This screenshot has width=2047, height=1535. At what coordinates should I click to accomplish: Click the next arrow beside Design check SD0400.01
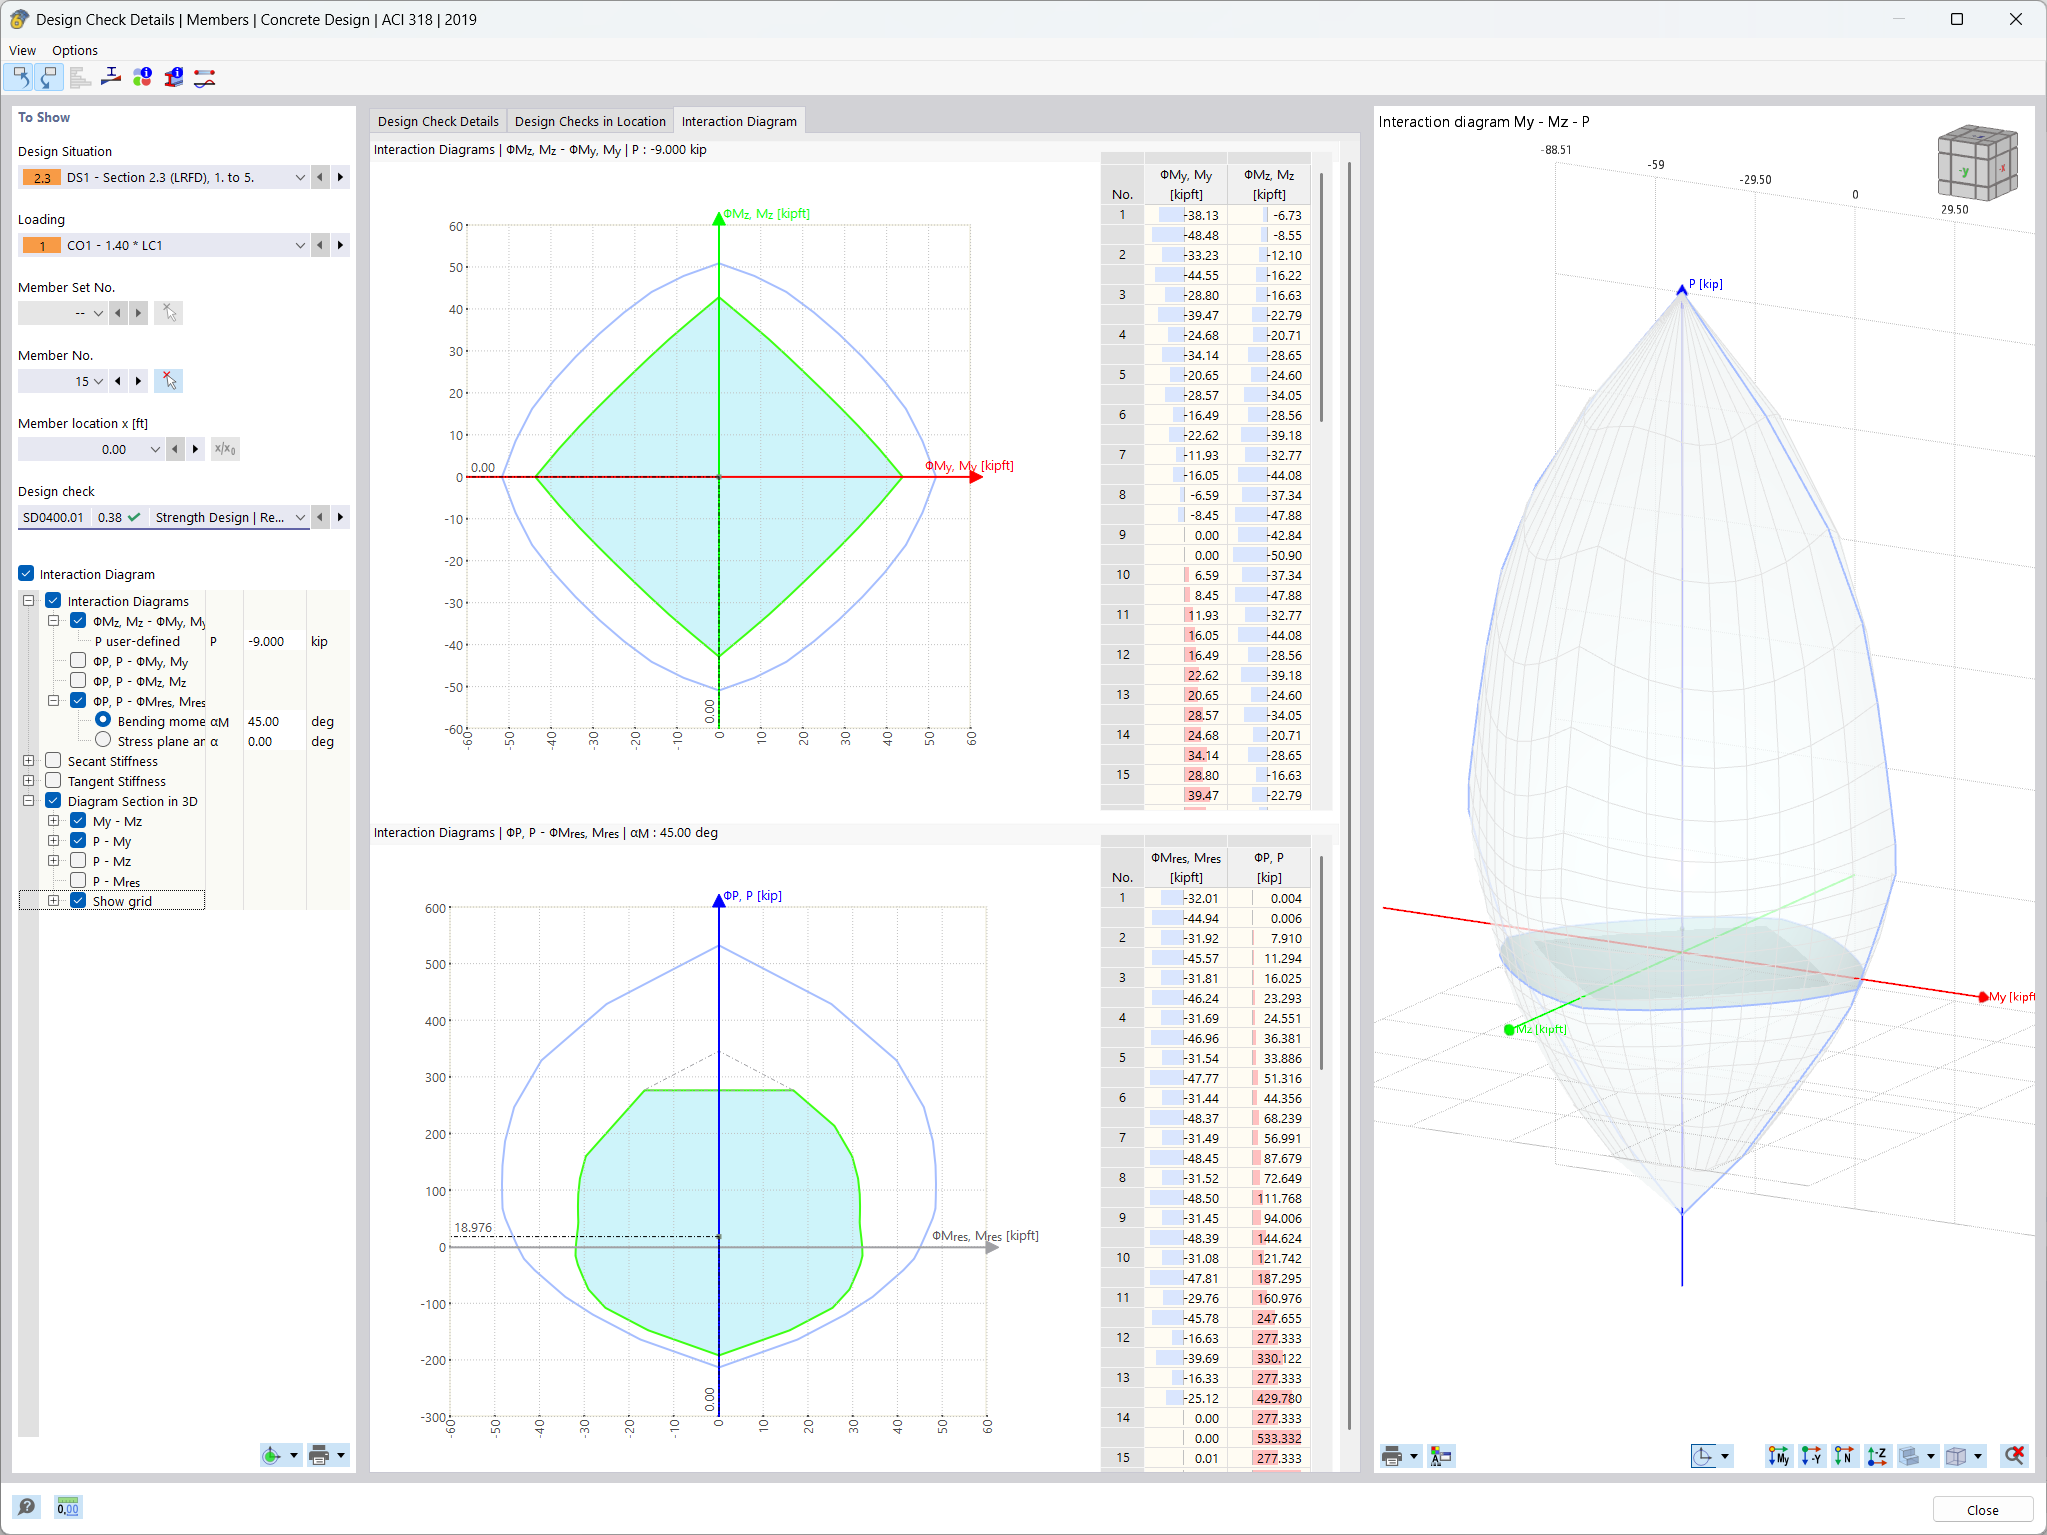click(340, 517)
